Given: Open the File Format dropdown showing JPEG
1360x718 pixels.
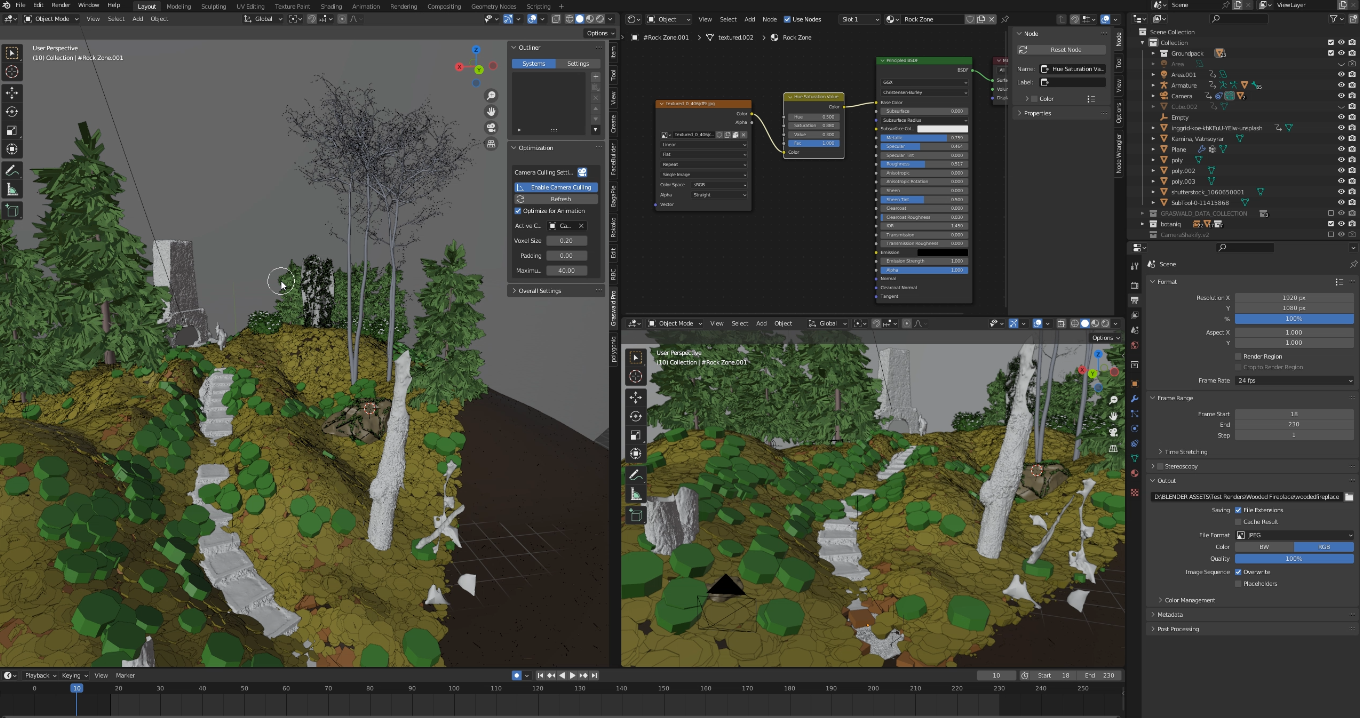Looking at the screenshot, I should point(1294,535).
